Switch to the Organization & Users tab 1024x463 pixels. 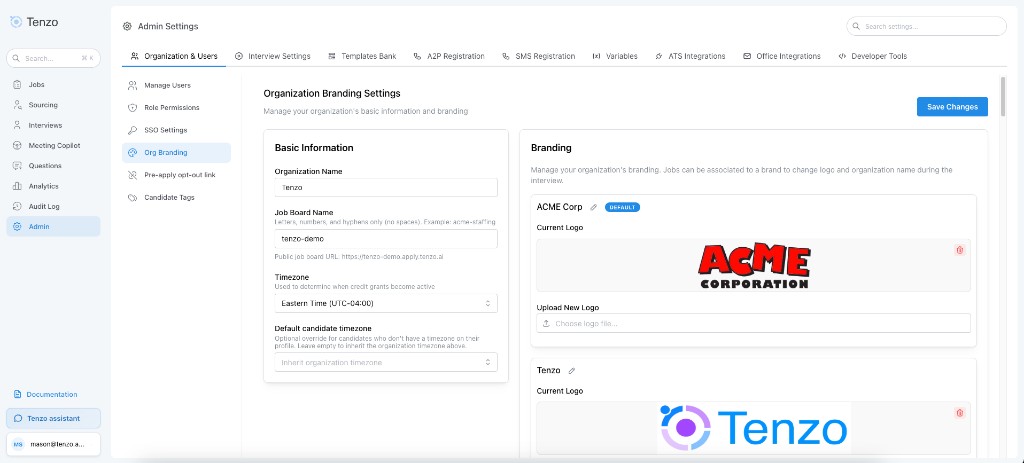pyautogui.click(x=174, y=56)
